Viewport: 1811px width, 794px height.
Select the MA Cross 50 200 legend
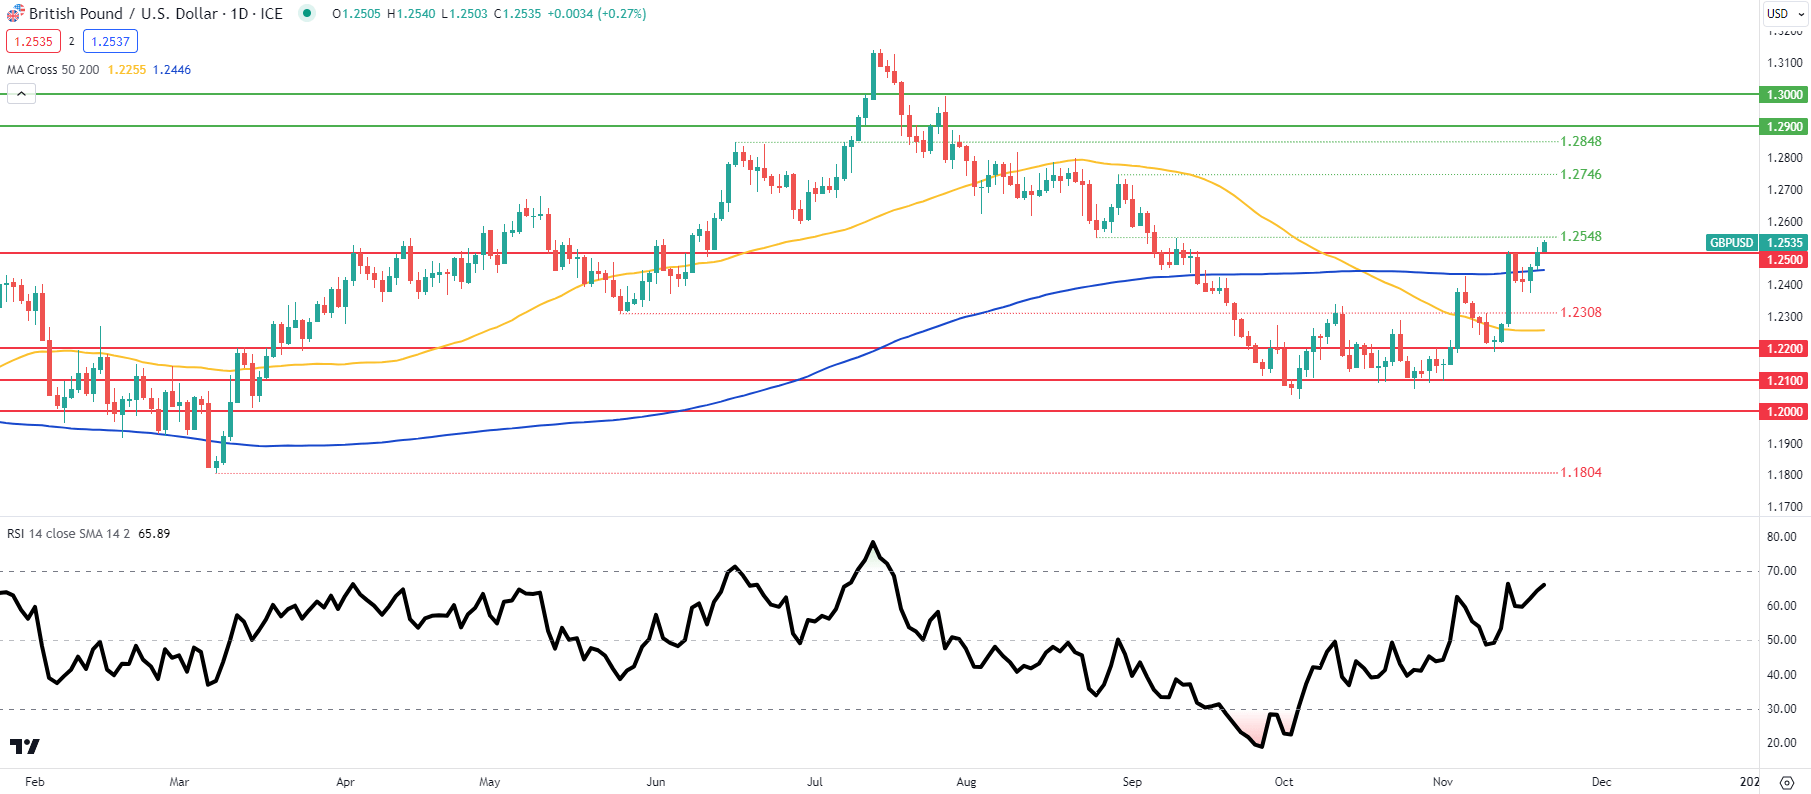(53, 70)
